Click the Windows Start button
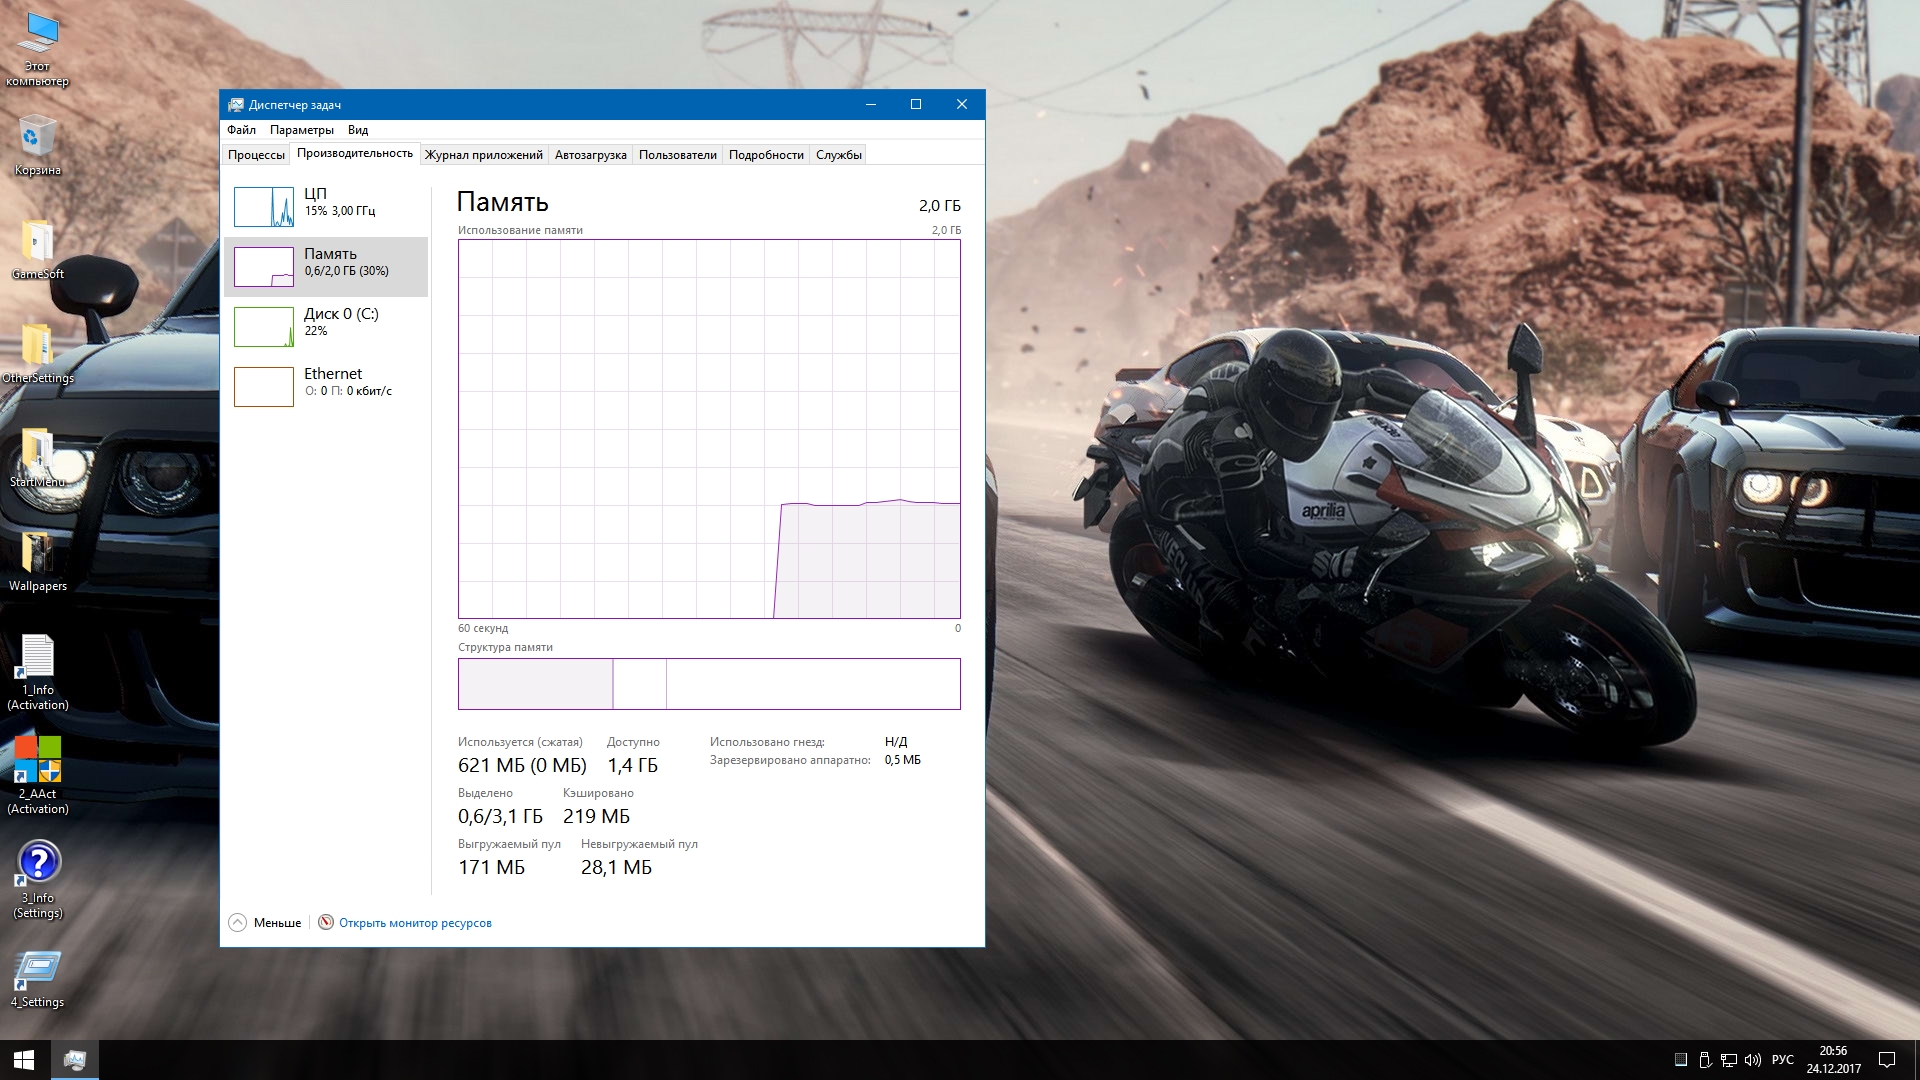This screenshot has height=1080, width=1920. click(24, 1060)
